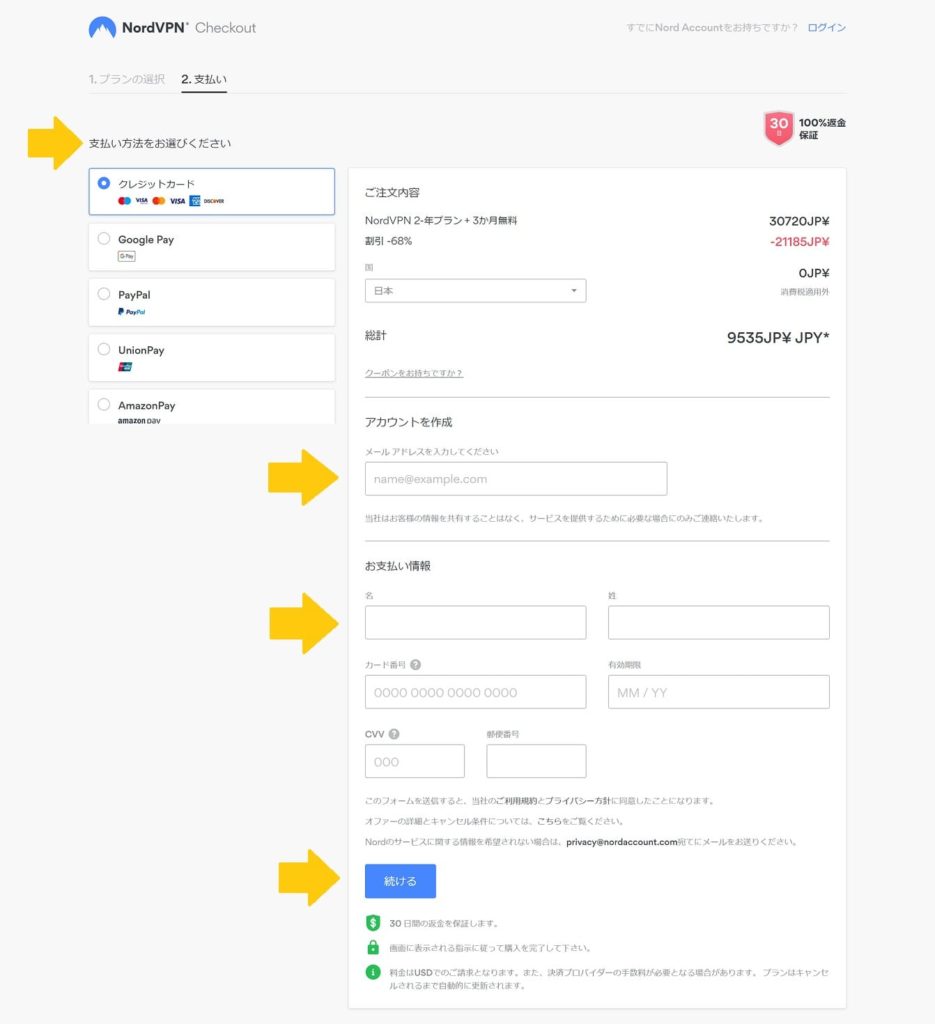Click the PayPal logo icon
The width and height of the screenshot is (935, 1024).
tap(132, 312)
